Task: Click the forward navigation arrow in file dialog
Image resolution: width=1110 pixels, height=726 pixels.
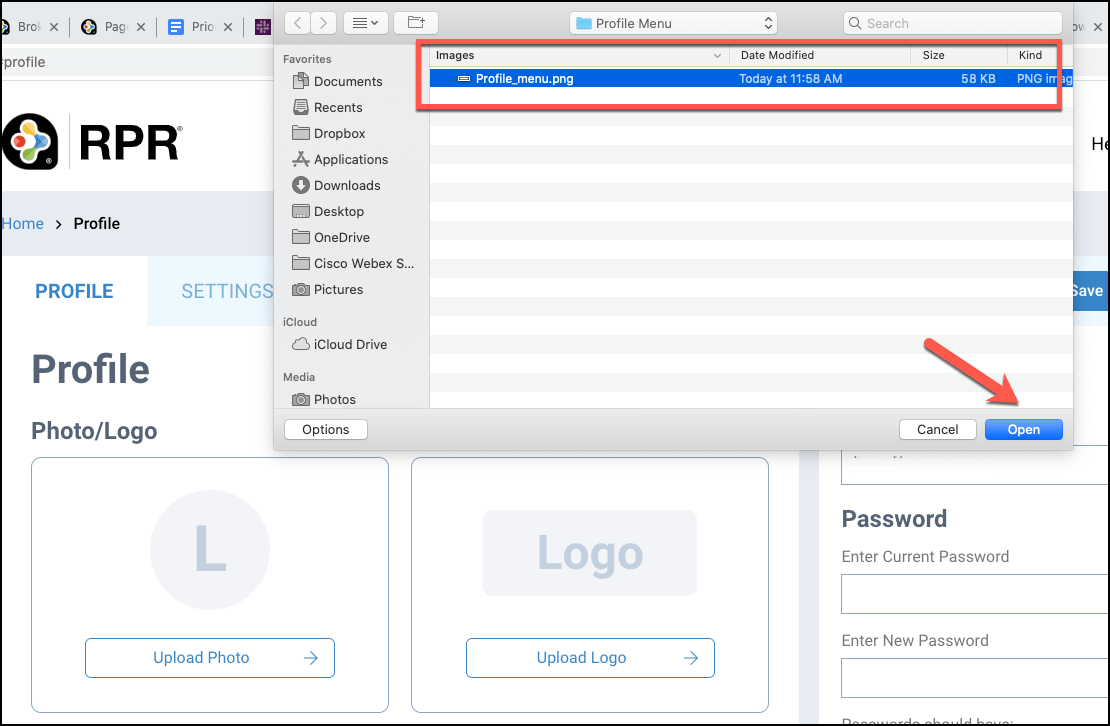Action: click(322, 22)
